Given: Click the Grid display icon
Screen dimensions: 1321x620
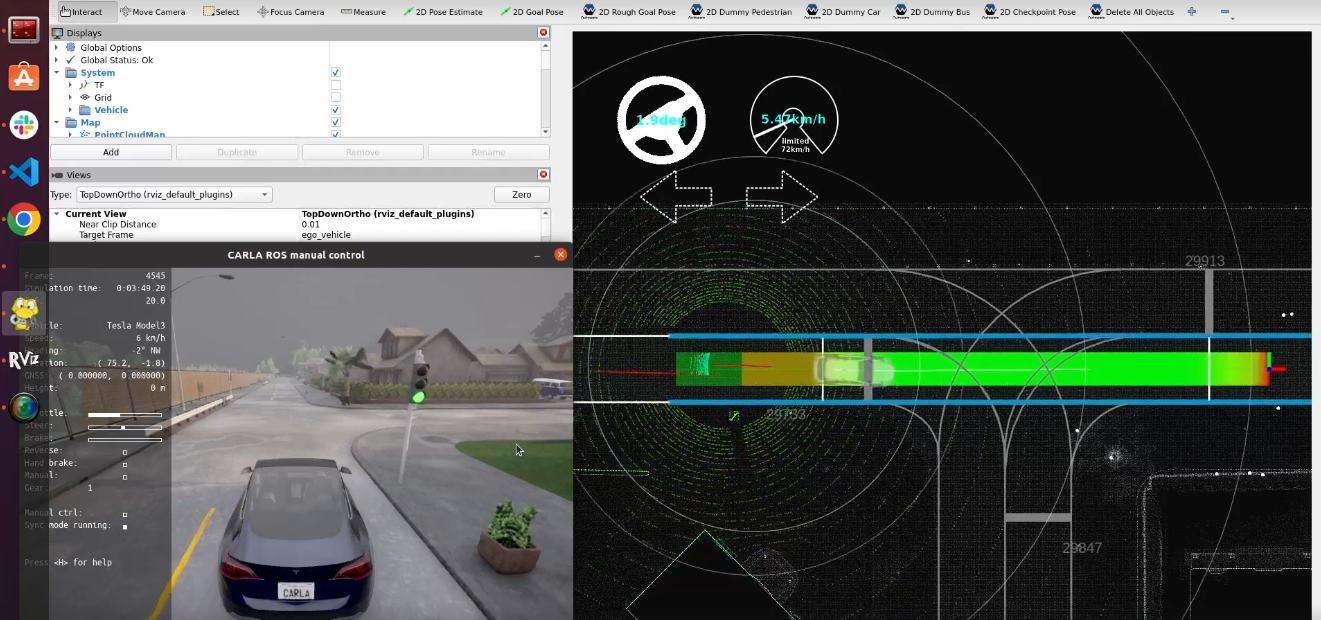Looking at the screenshot, I should point(85,97).
